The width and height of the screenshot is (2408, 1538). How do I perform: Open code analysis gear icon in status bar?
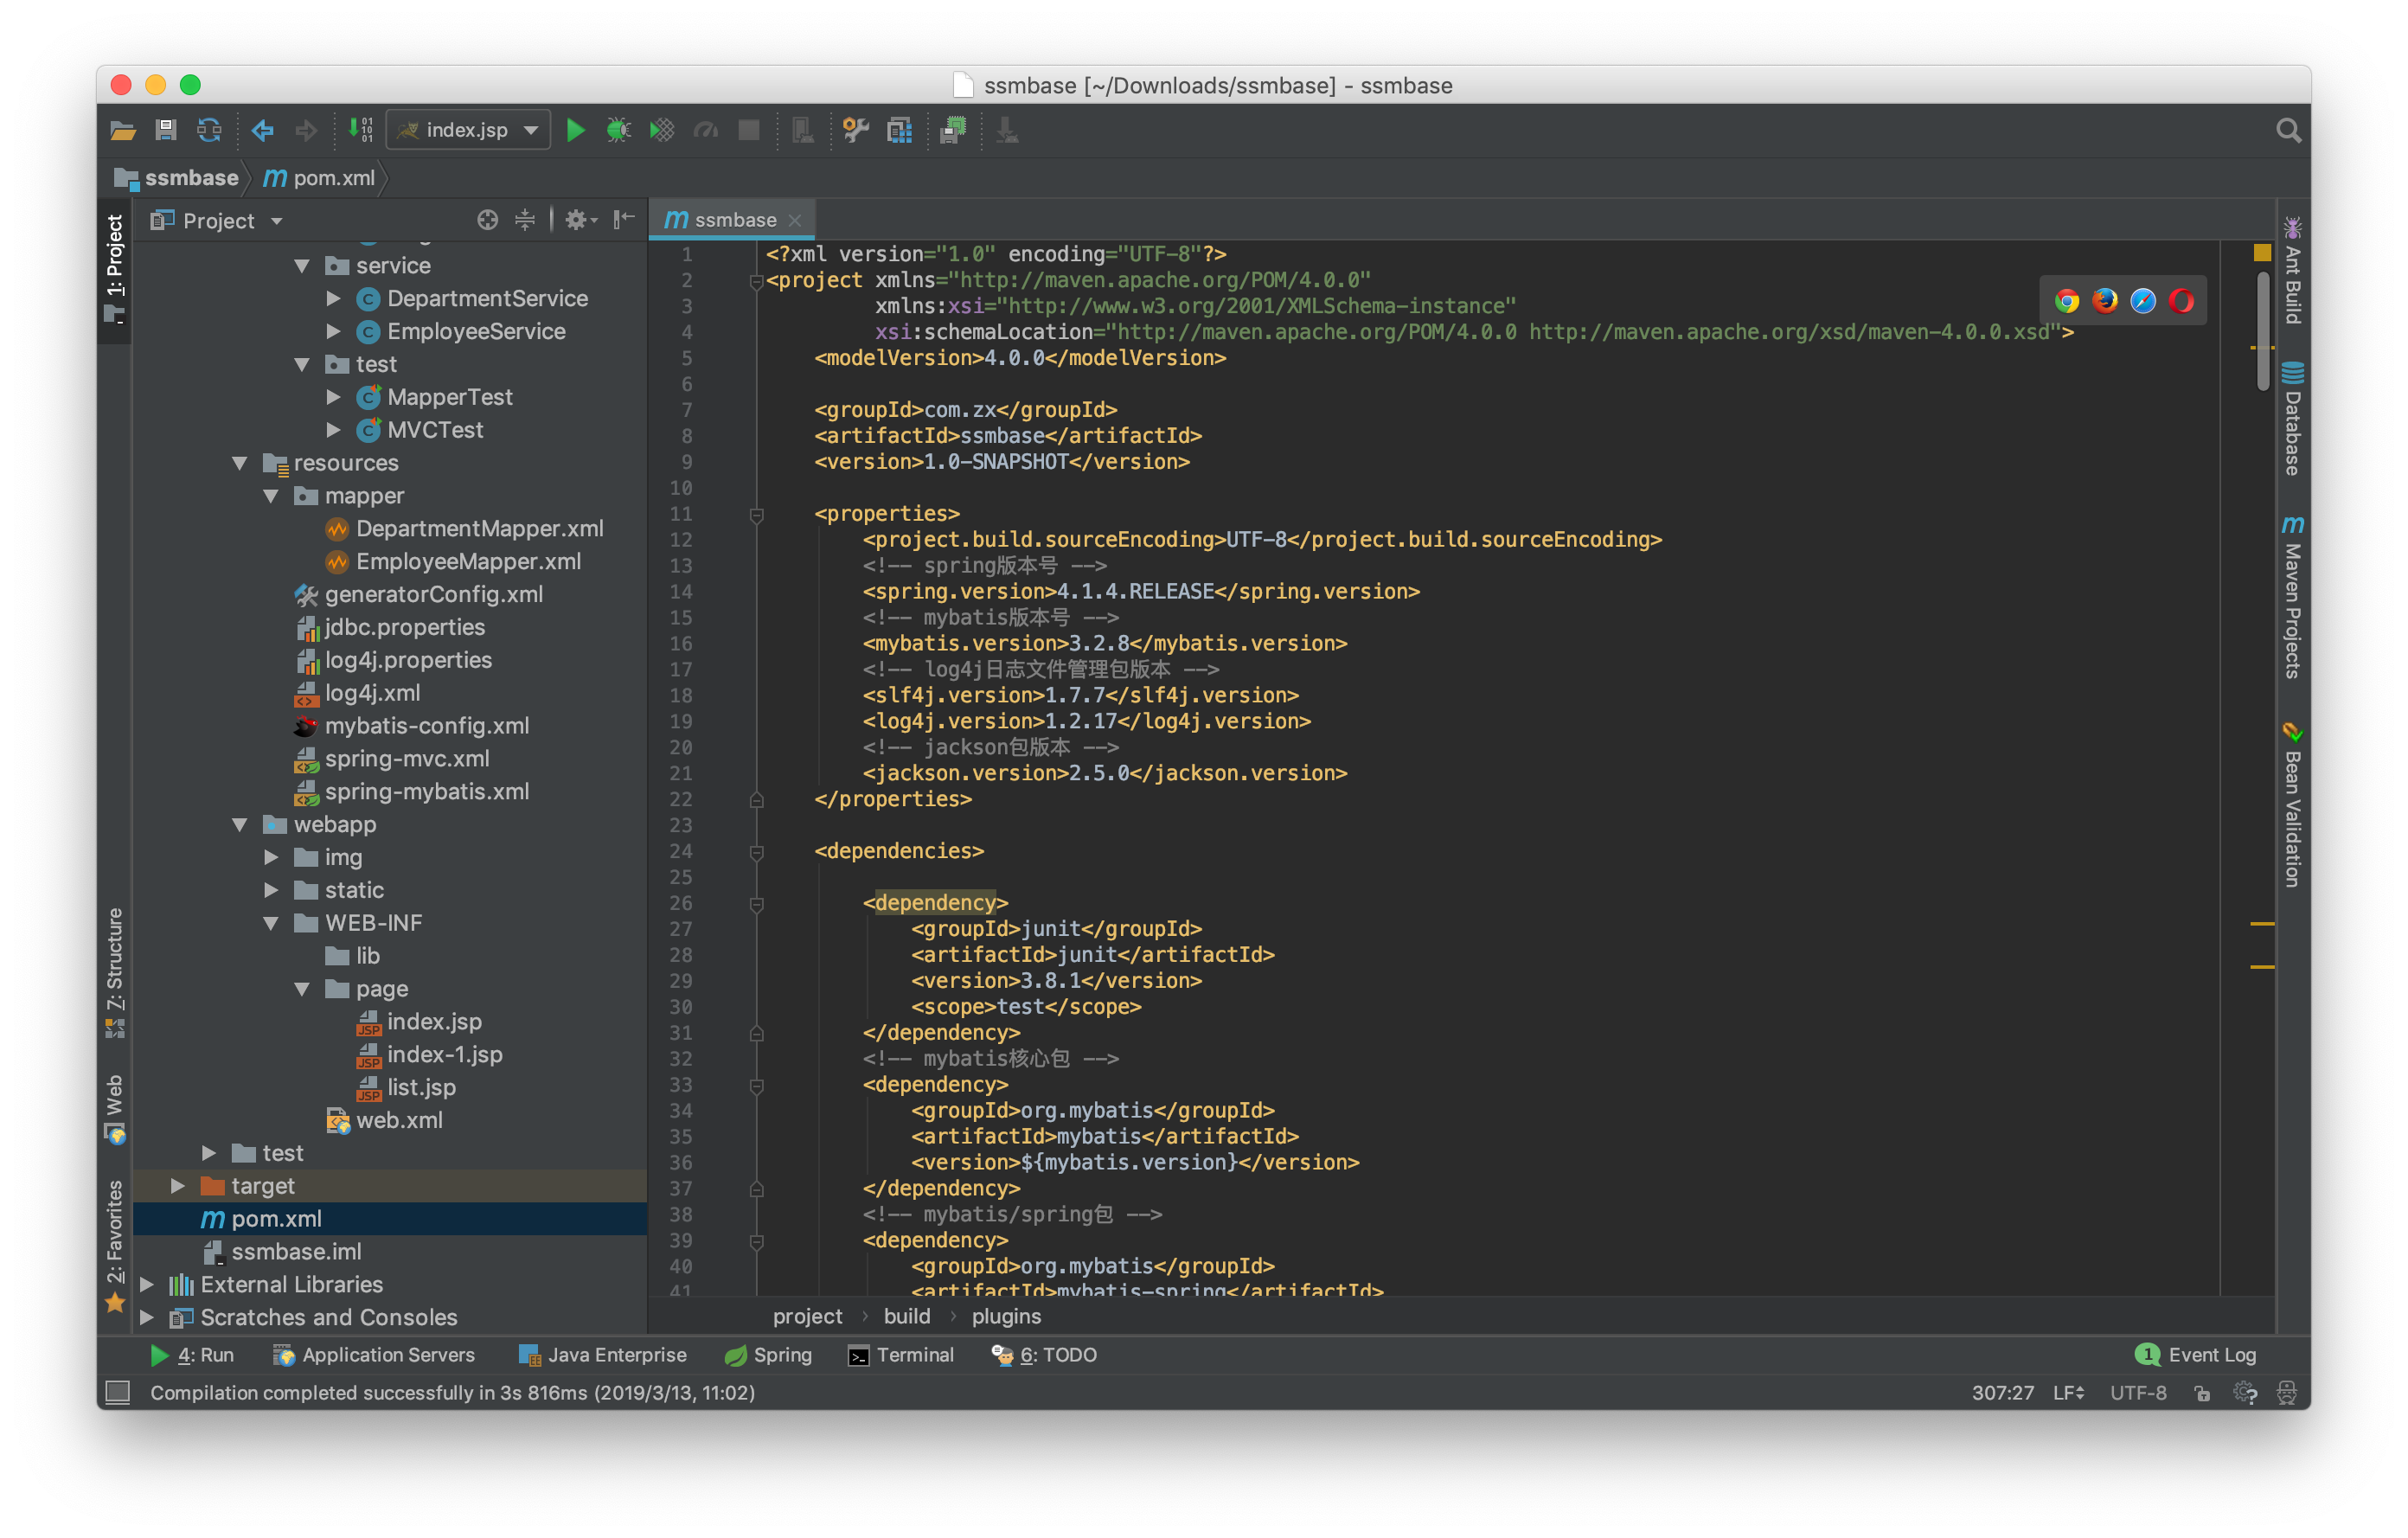pos(2245,1393)
